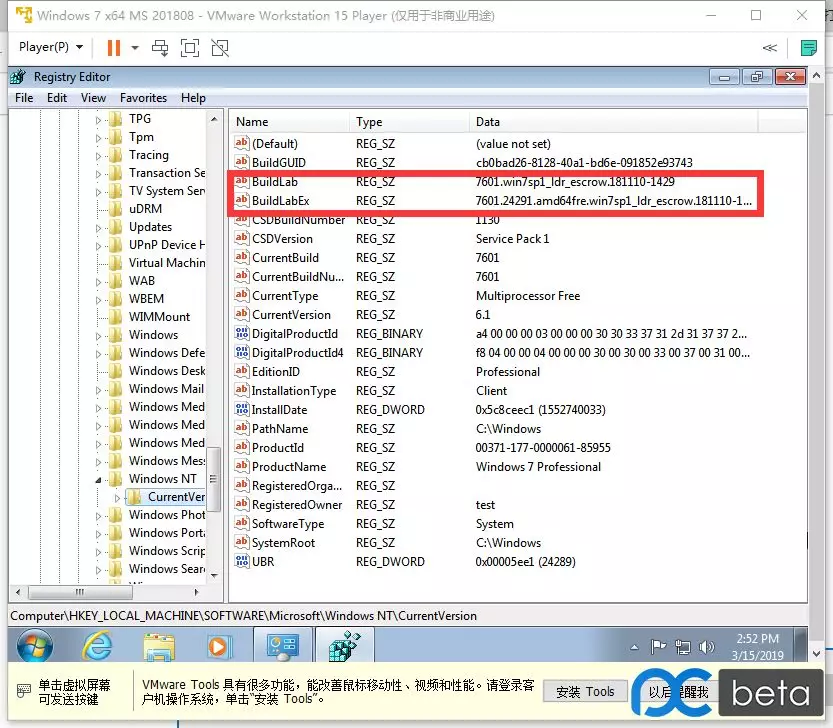Open the Player(P) menu
This screenshot has height=728, width=833.
point(51,47)
